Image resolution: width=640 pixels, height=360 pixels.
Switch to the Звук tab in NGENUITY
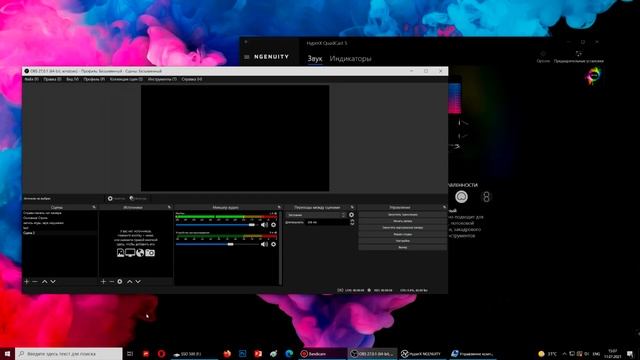[x=315, y=59]
